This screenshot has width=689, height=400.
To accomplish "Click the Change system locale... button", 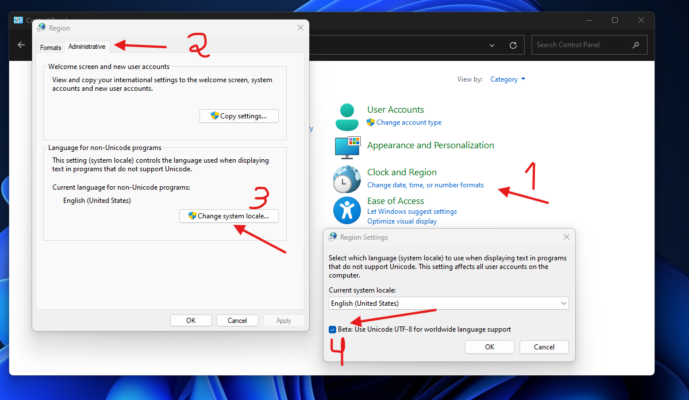I will tap(230, 215).
